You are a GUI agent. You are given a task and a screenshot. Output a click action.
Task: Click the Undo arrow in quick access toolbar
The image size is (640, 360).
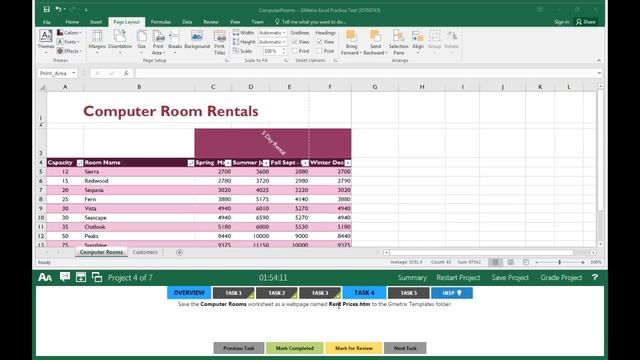[58, 9]
